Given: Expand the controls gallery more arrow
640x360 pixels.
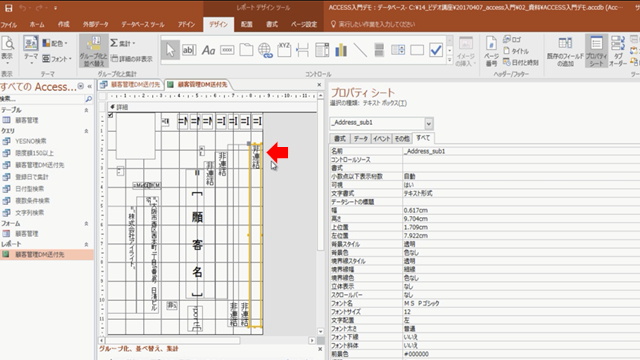Looking at the screenshot, I should 450,60.
